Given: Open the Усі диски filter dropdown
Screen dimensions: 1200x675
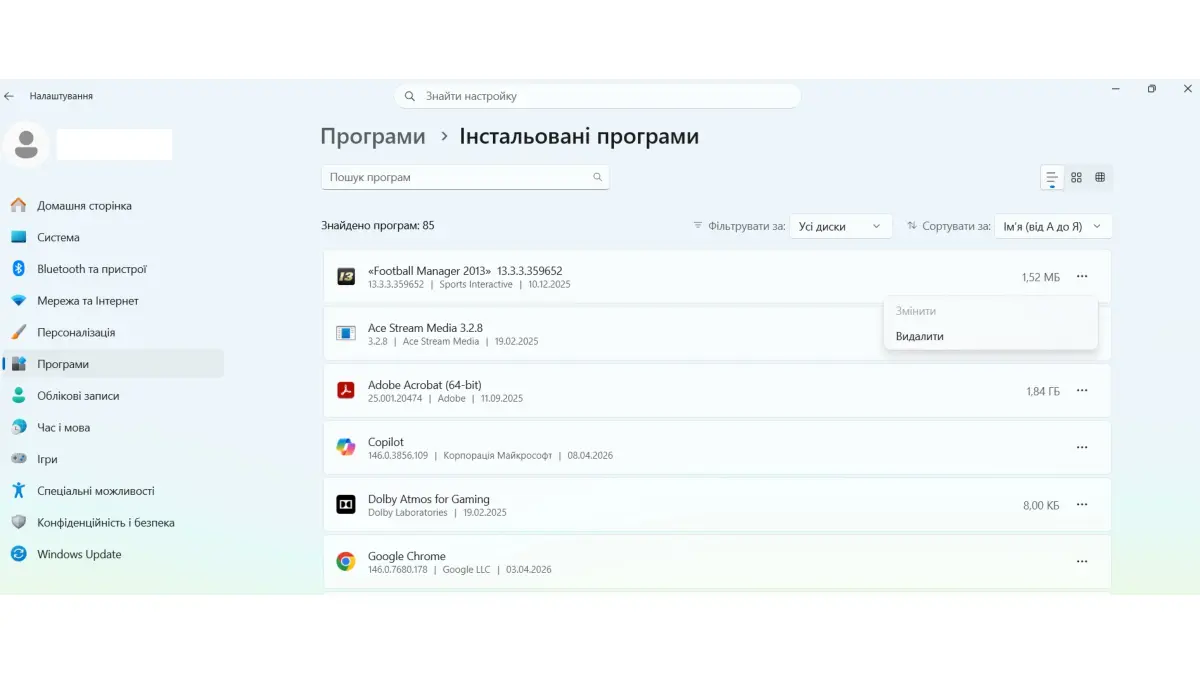Looking at the screenshot, I should point(840,227).
